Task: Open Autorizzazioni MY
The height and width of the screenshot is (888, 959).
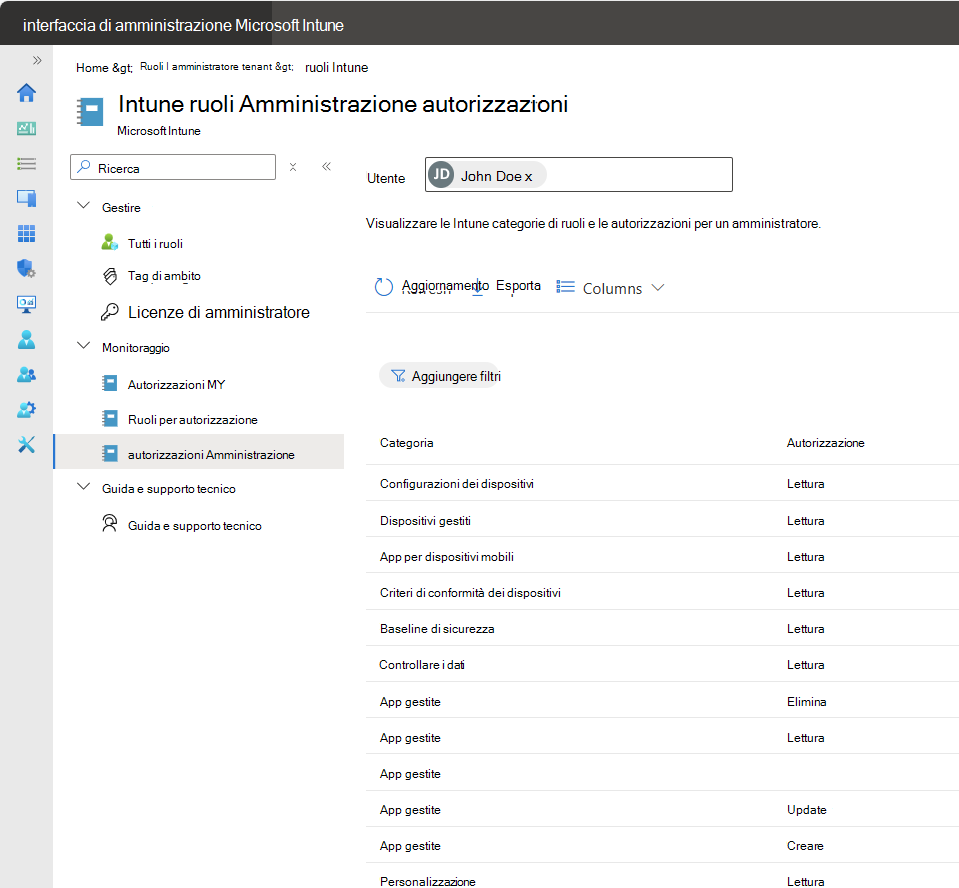Action: tap(176, 385)
